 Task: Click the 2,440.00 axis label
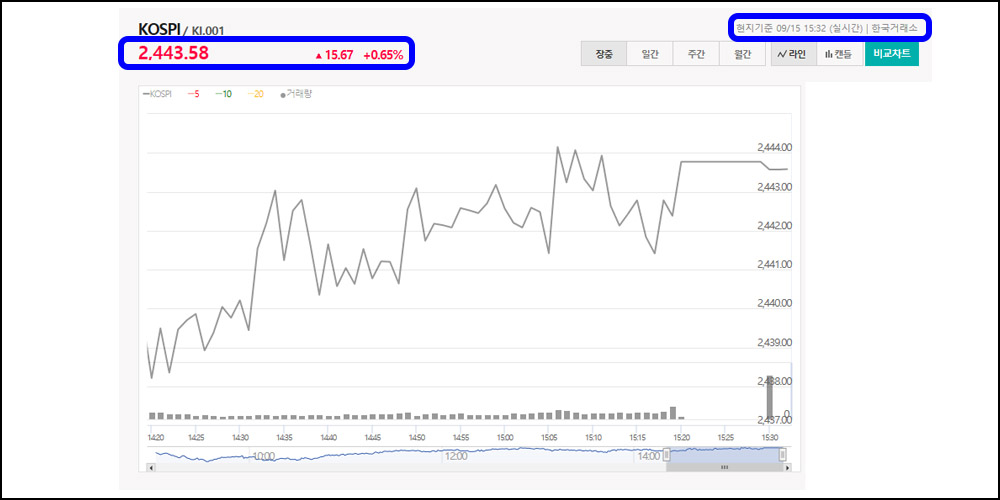point(775,303)
